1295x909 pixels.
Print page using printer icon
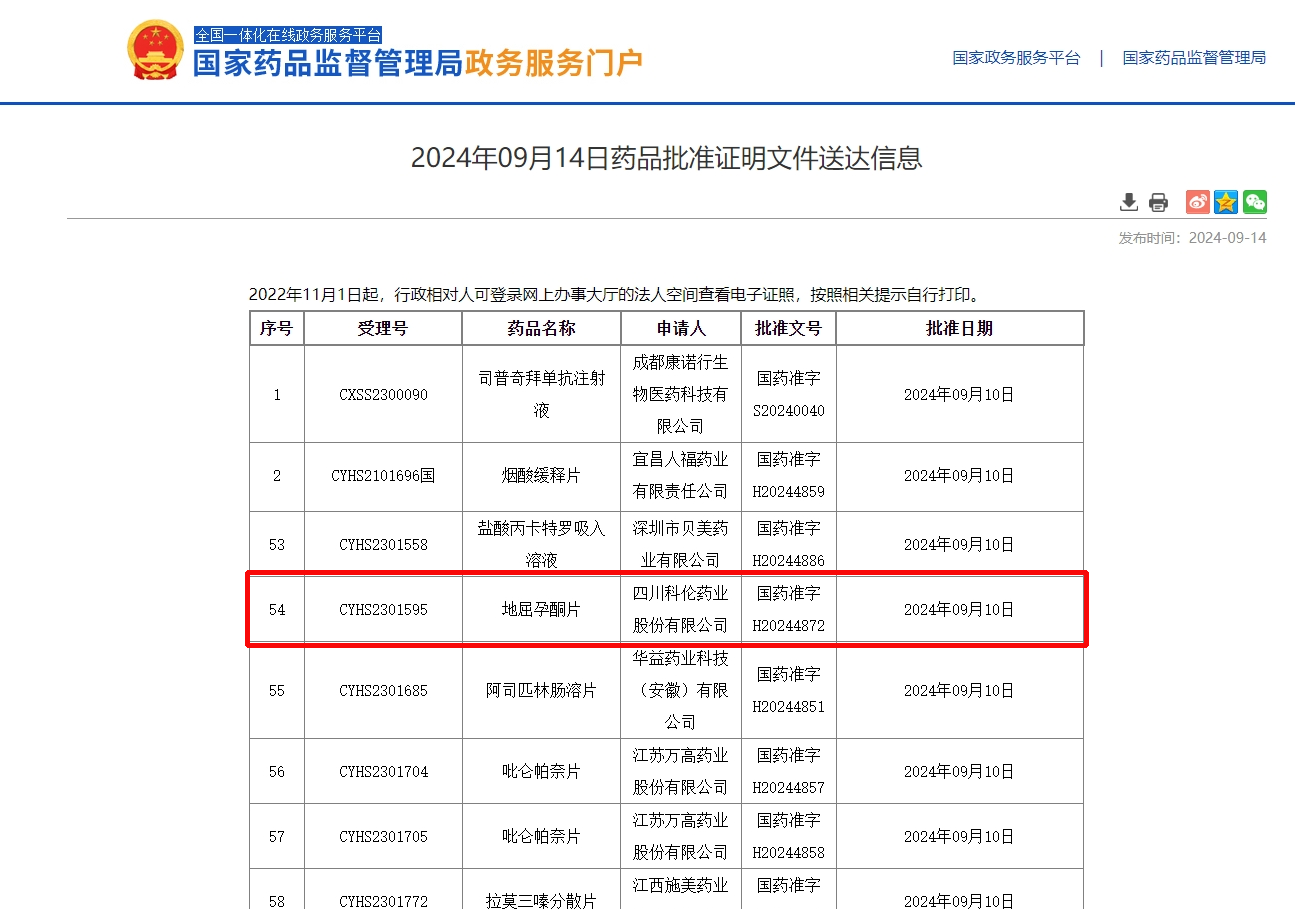click(x=1158, y=202)
